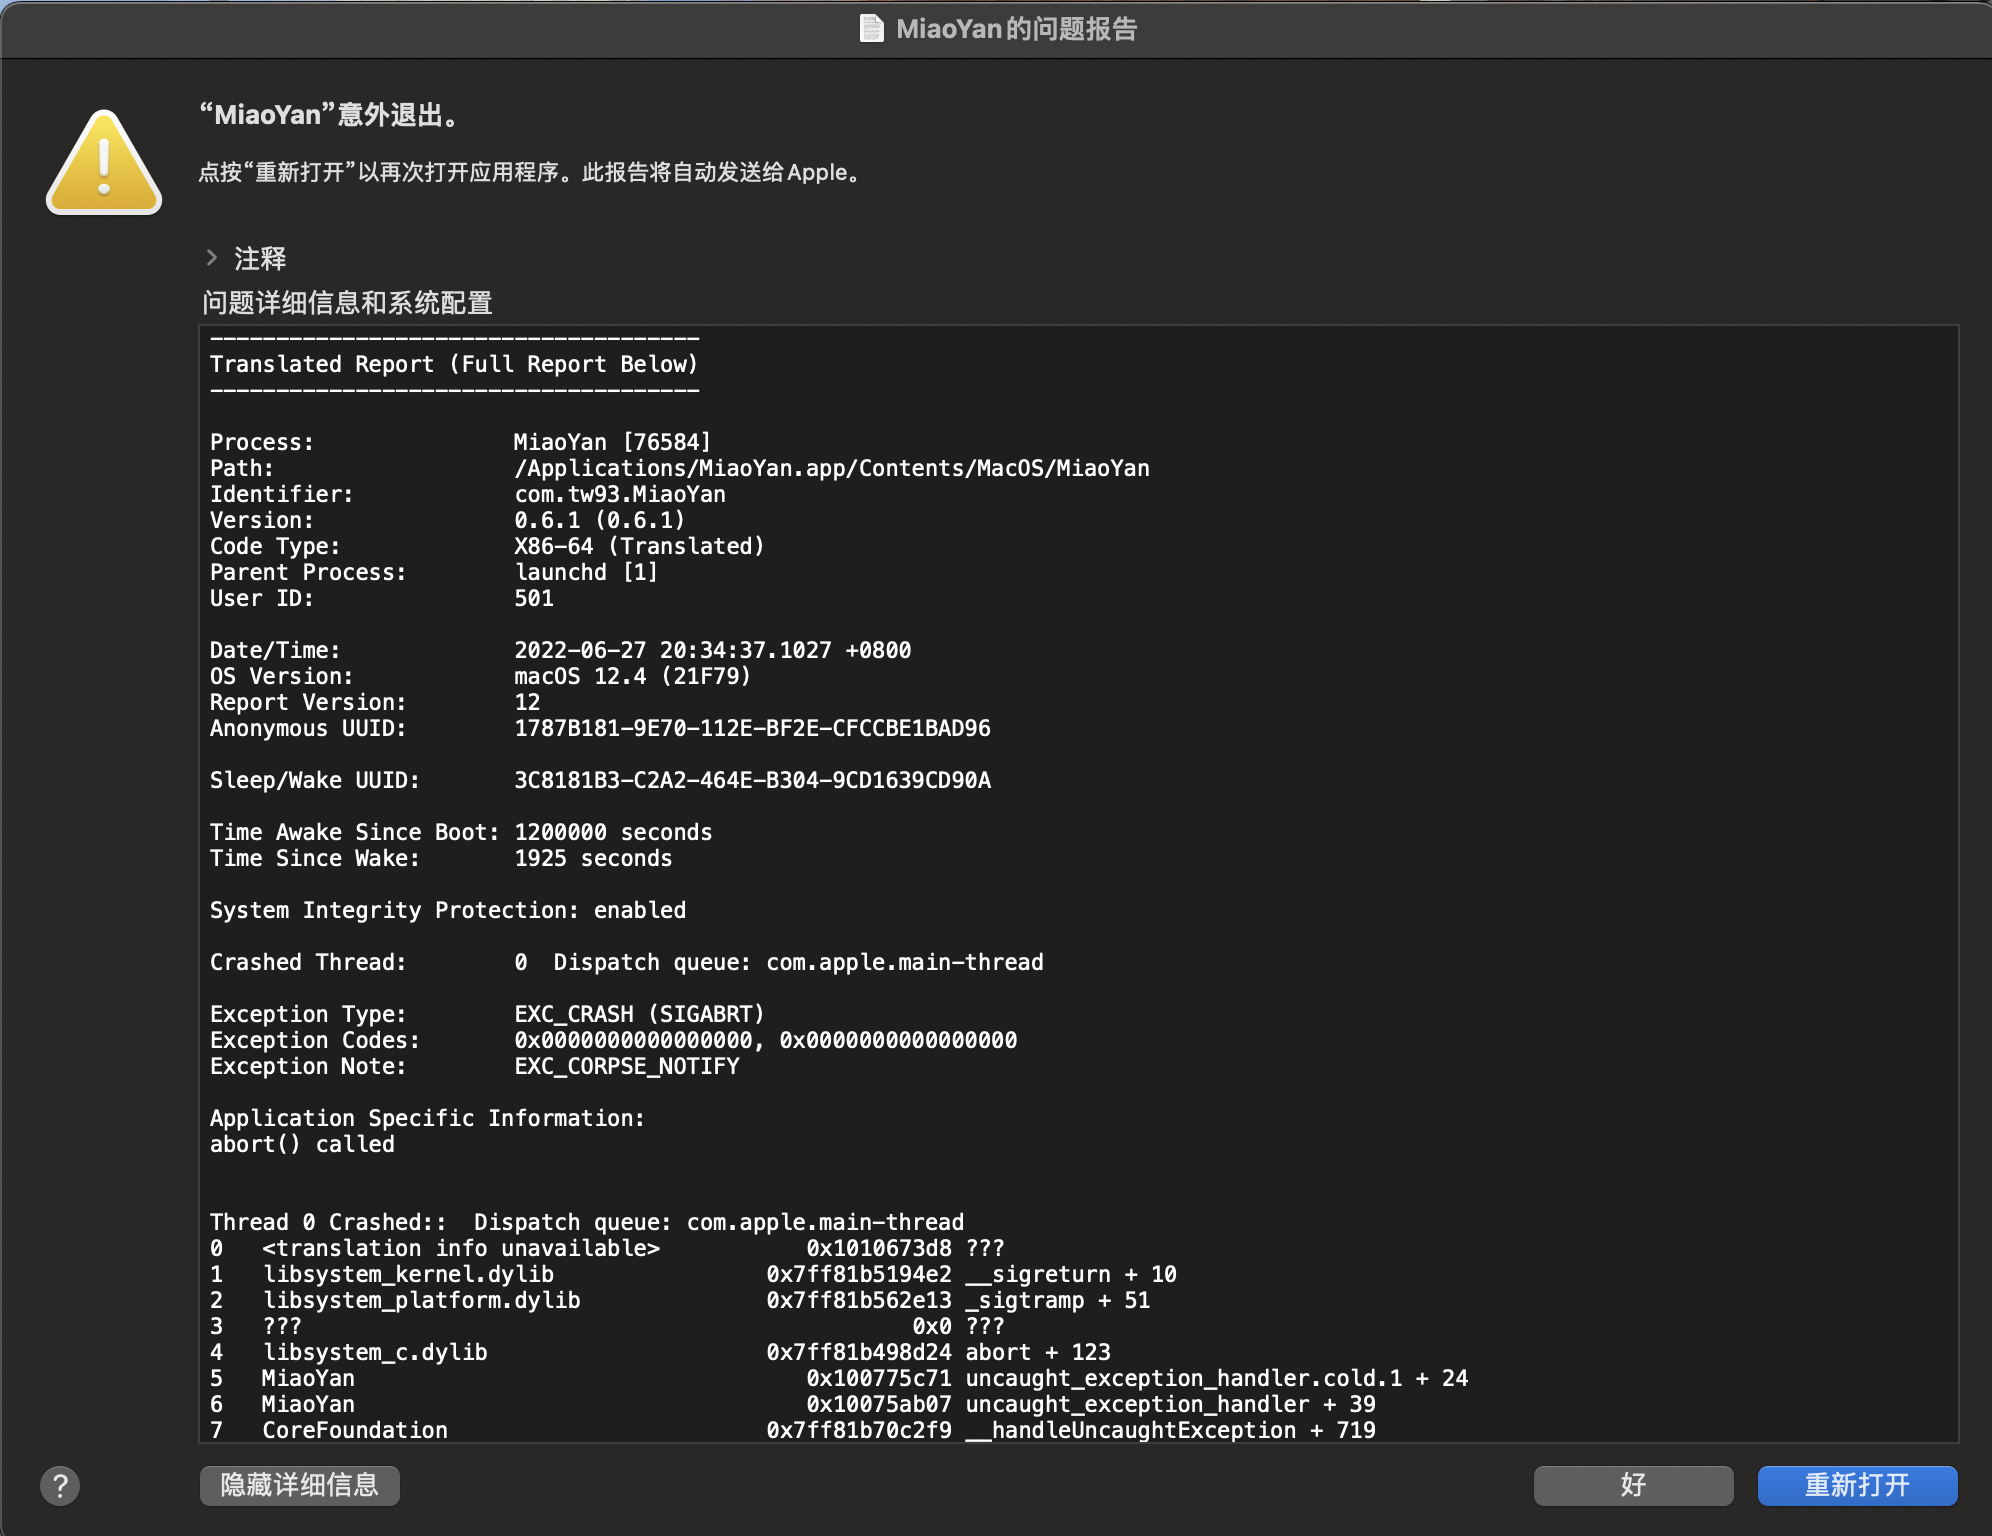The width and height of the screenshot is (1992, 1536).
Task: Click the User ID 501 line
Action: pyautogui.click(x=382, y=598)
